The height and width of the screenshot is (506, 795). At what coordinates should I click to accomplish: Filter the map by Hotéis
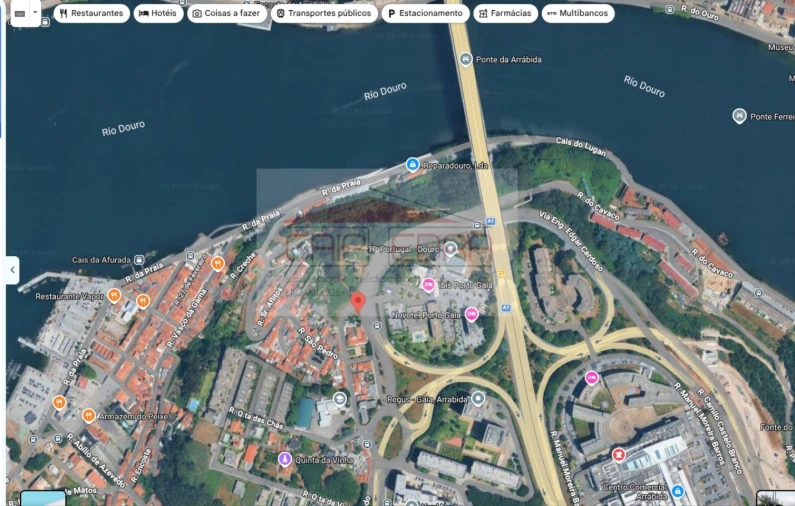pos(158,13)
